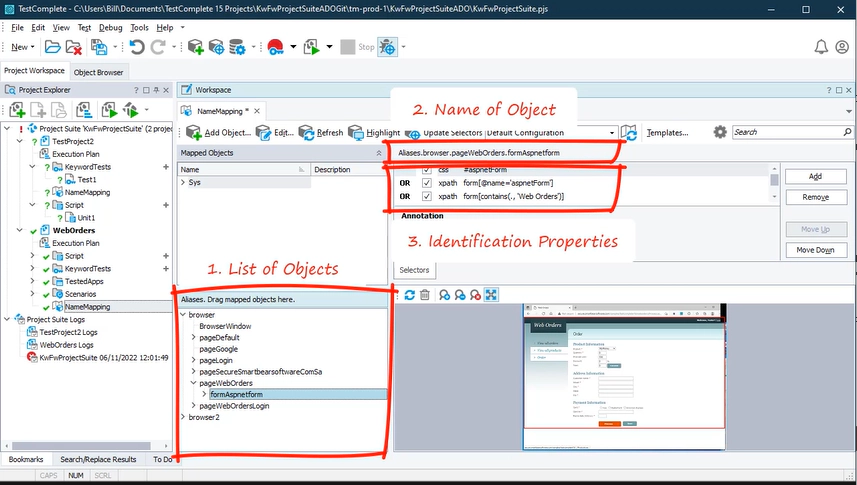Click the Move Down button
Screen dimensions: 857x485
[815, 250]
